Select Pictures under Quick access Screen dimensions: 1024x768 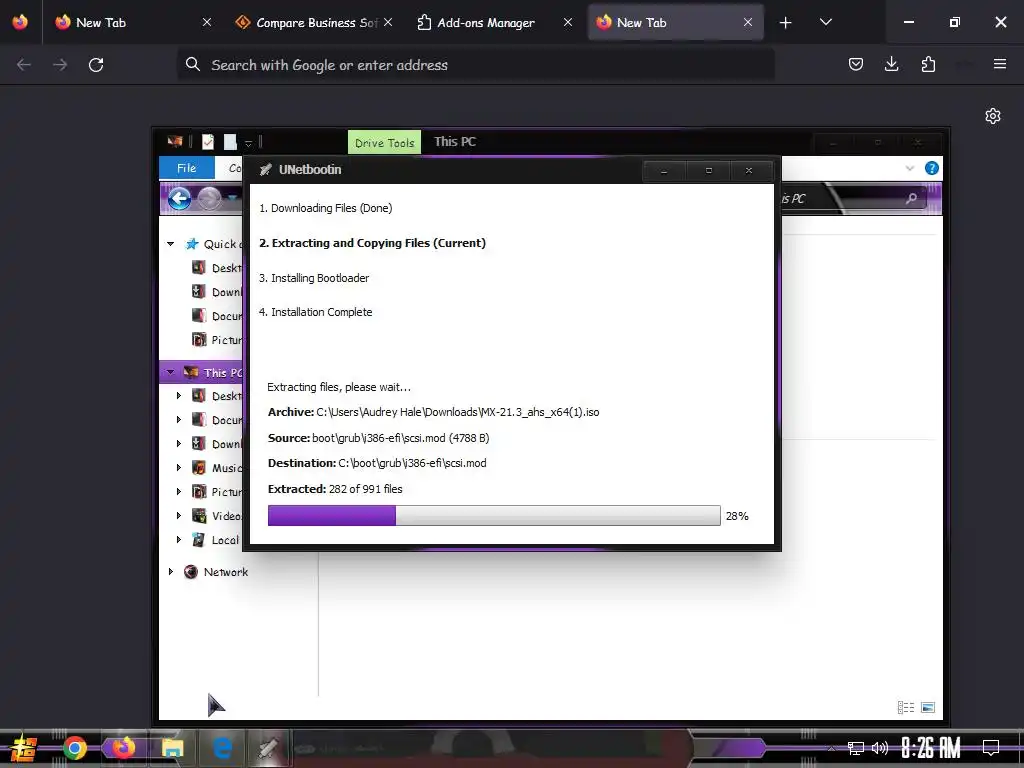(217, 340)
